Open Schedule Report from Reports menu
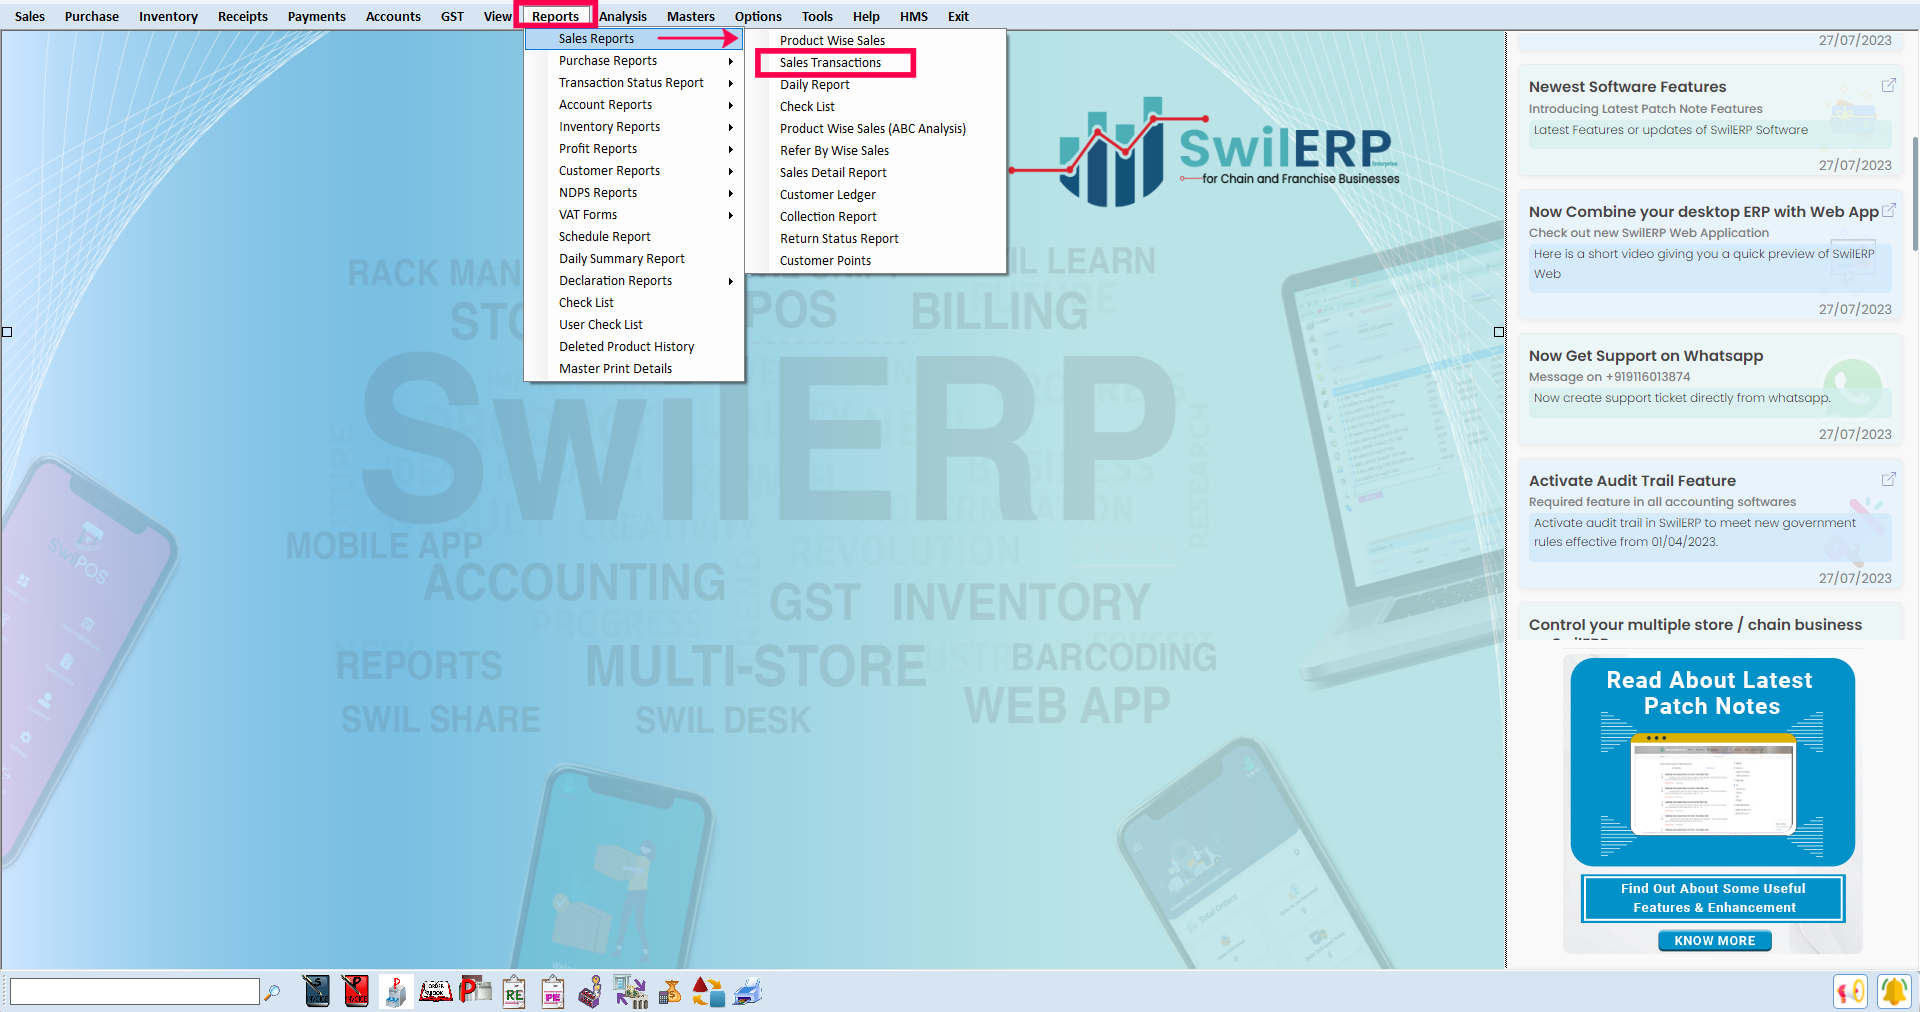 (x=634, y=237)
